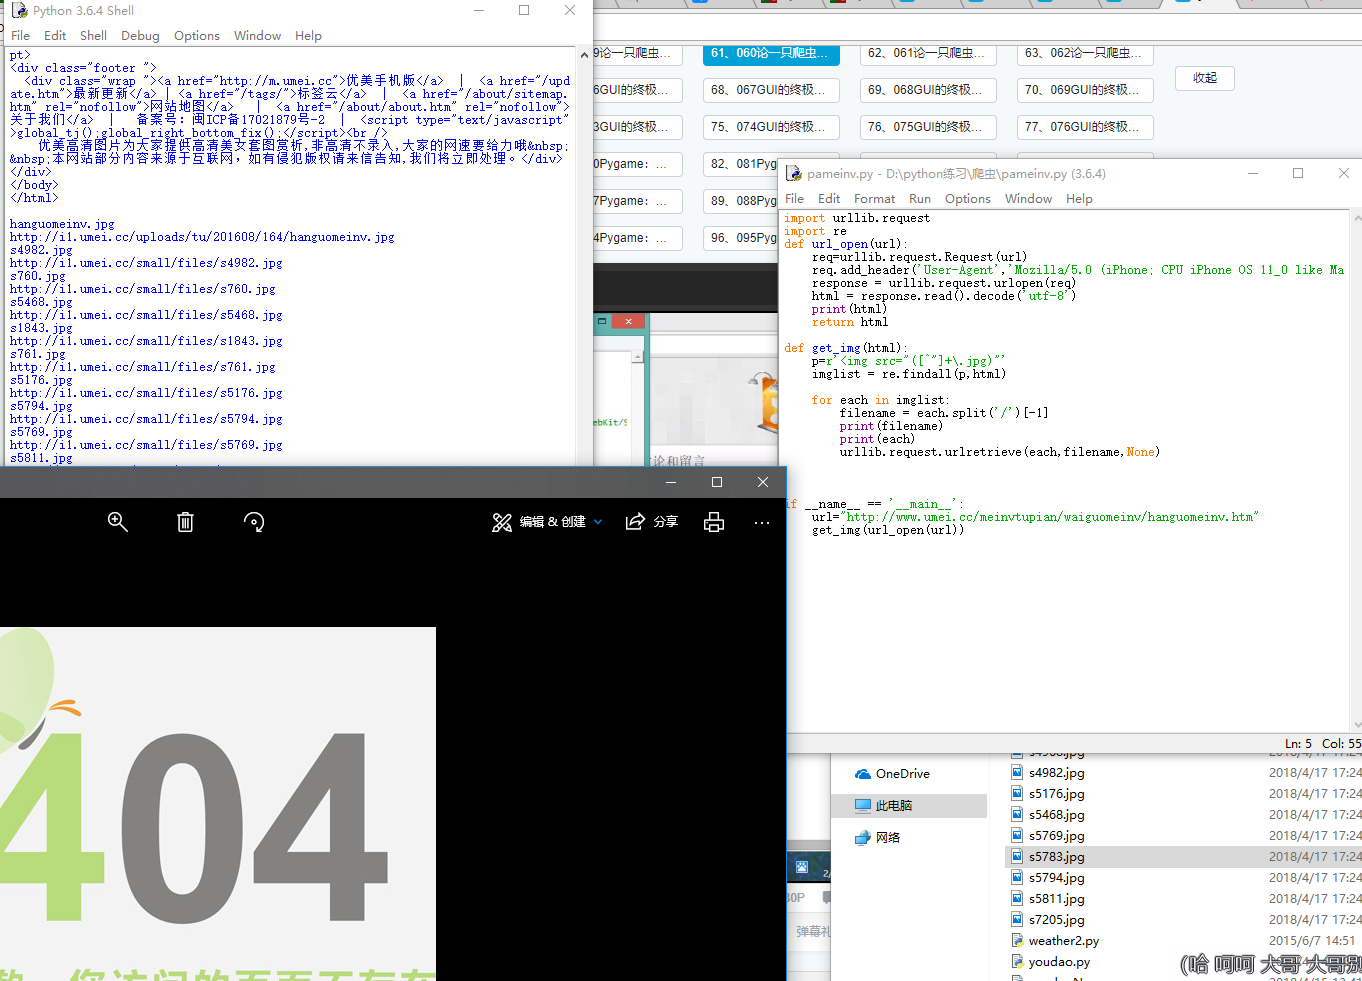Click the printer icon in Photos toolbar
The height and width of the screenshot is (981, 1362).
[x=714, y=522]
